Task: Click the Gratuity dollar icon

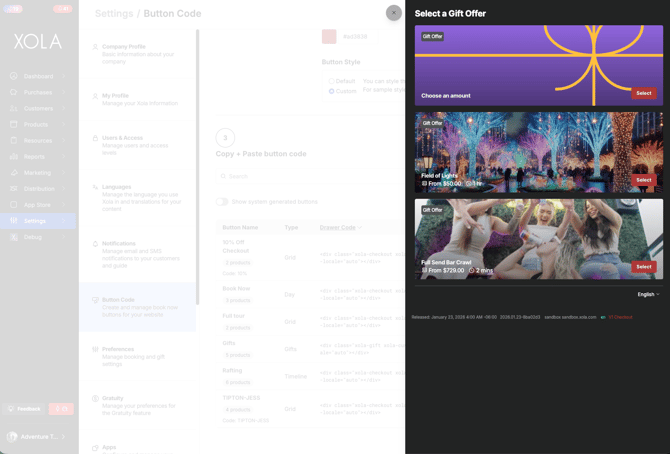Action: 95,398
